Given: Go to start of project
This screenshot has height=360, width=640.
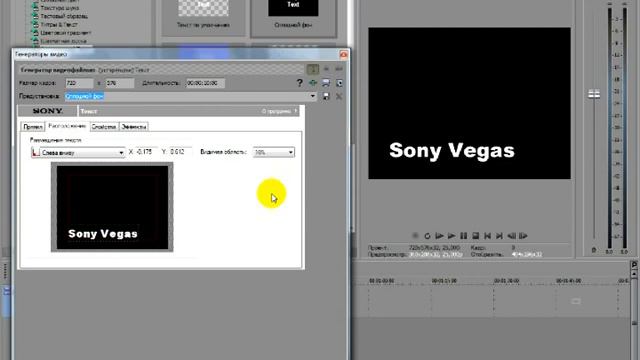Looking at the screenshot, I should tap(487, 236).
